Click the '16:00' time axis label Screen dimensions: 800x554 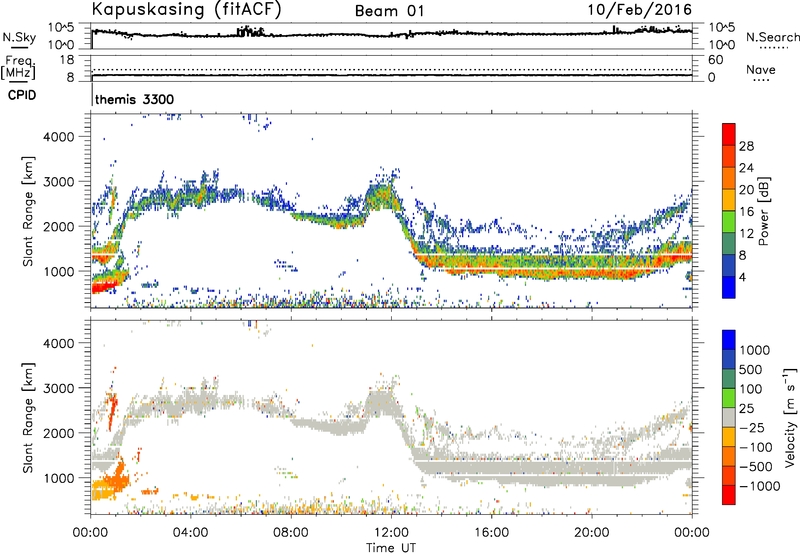click(491, 533)
